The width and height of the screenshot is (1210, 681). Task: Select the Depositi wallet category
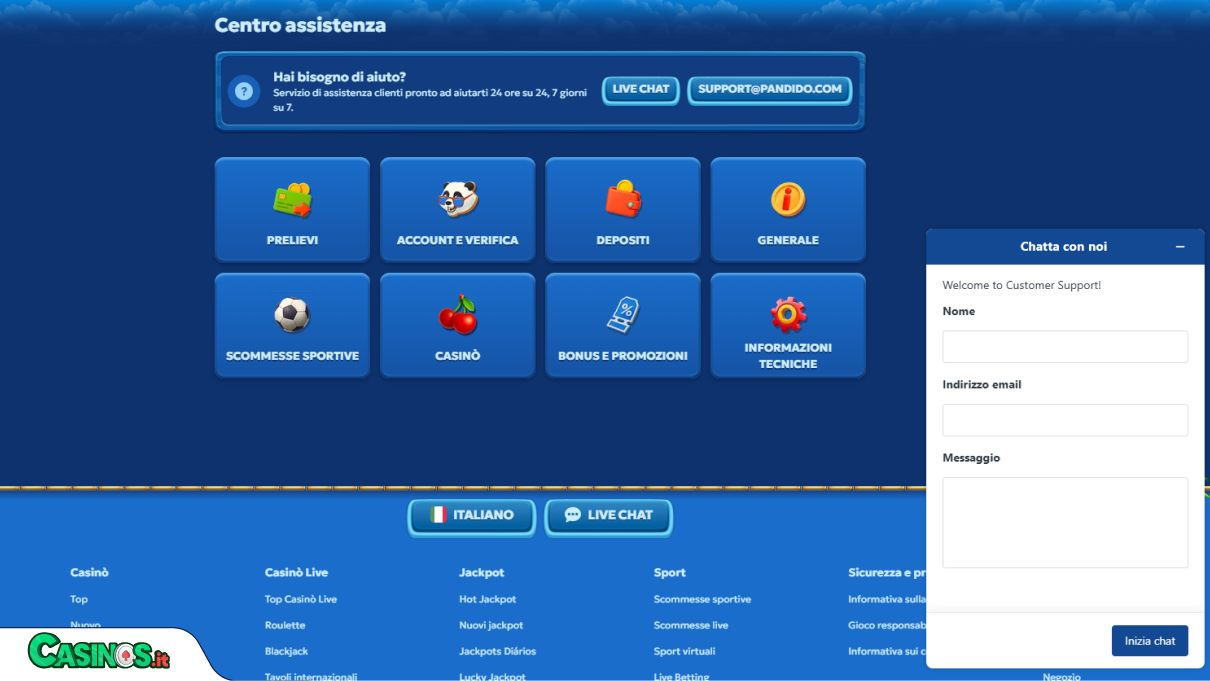point(623,210)
